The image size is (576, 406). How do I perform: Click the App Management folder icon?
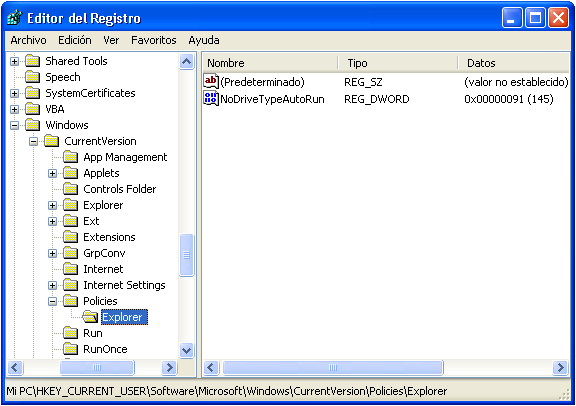coord(71,157)
